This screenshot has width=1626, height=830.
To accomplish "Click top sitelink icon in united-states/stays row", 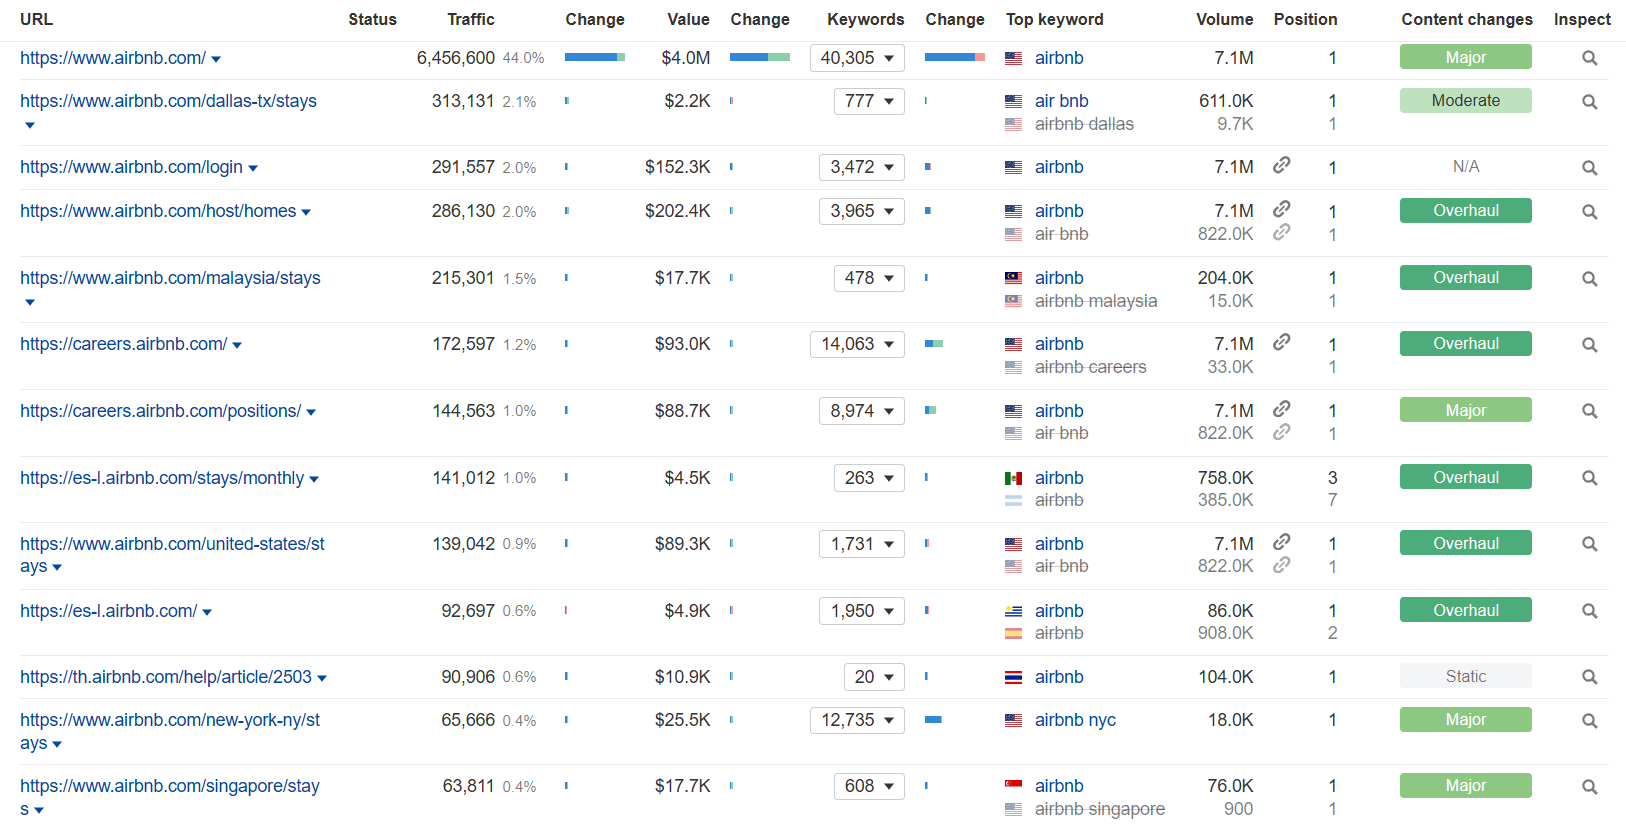I will 1281,542.
